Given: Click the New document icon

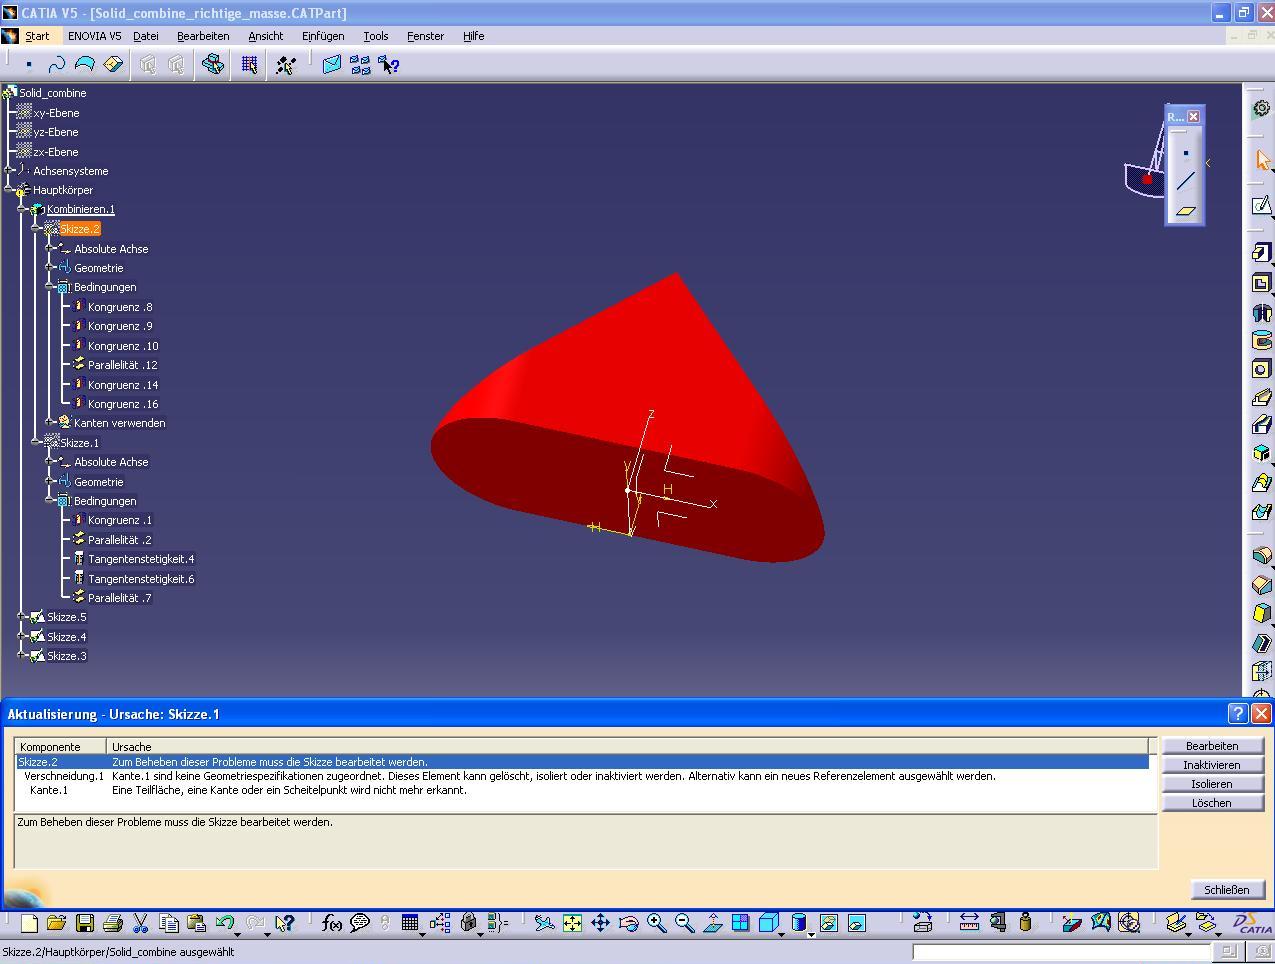Looking at the screenshot, I should 29,923.
